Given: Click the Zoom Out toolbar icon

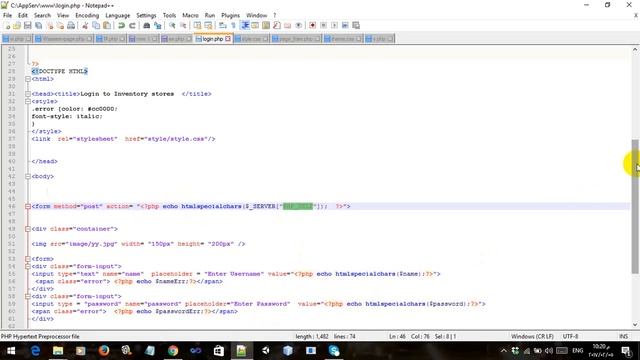Looking at the screenshot, I should point(183,25).
